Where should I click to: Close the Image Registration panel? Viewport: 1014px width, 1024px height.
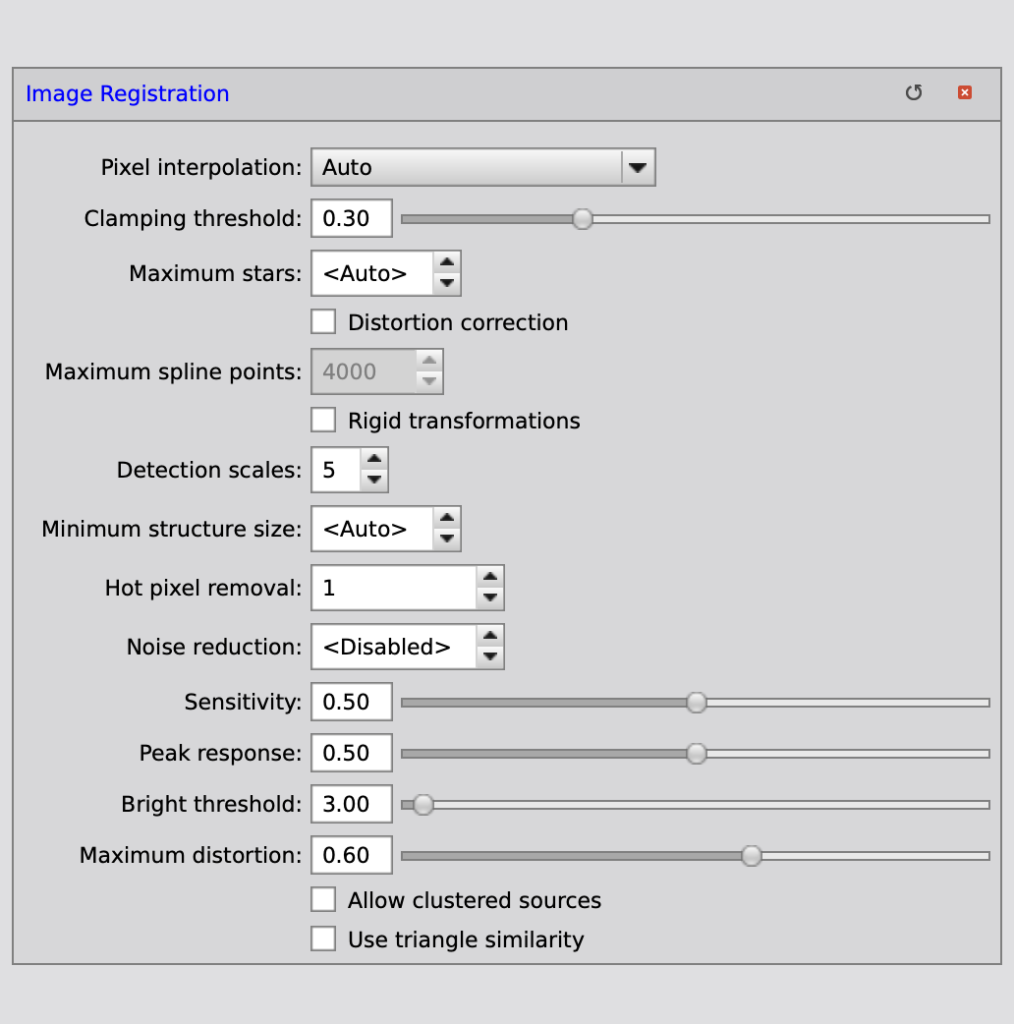point(964,93)
